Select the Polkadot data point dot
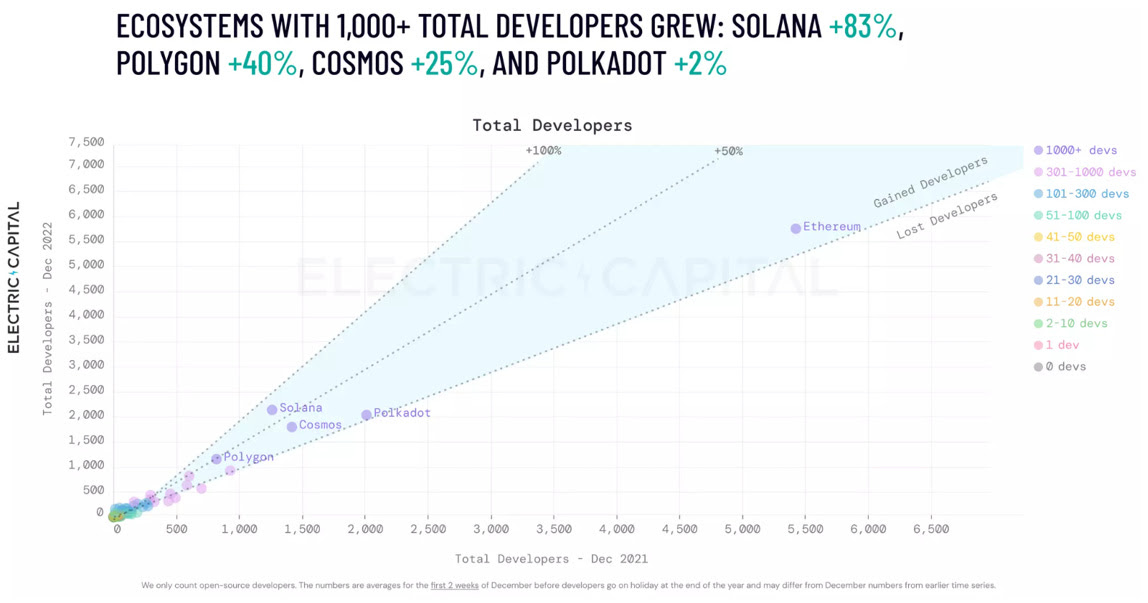This screenshot has width=1148, height=603. [x=366, y=415]
